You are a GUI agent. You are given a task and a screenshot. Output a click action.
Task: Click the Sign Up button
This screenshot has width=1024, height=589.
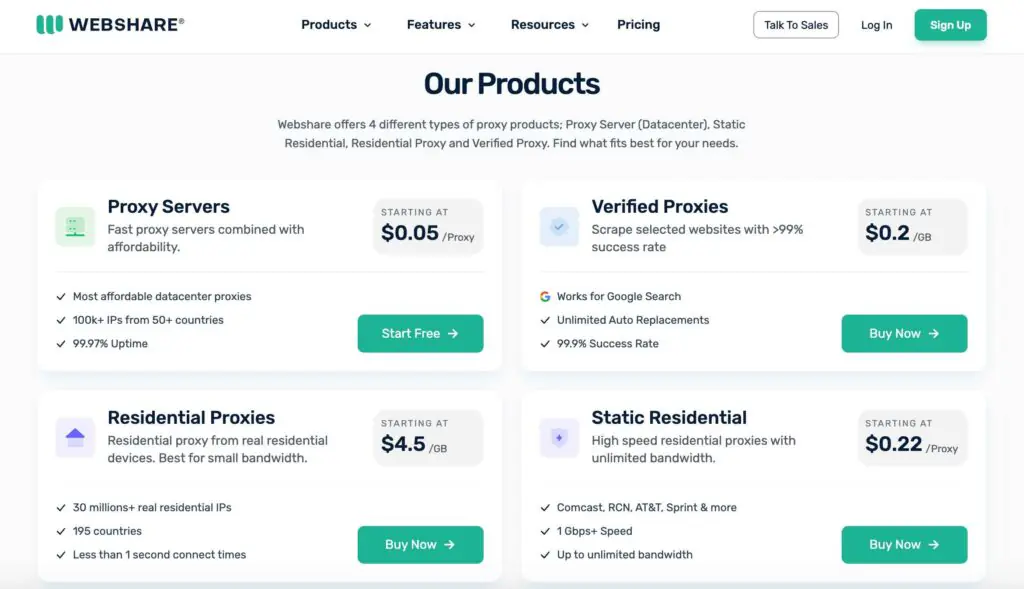[x=950, y=25]
